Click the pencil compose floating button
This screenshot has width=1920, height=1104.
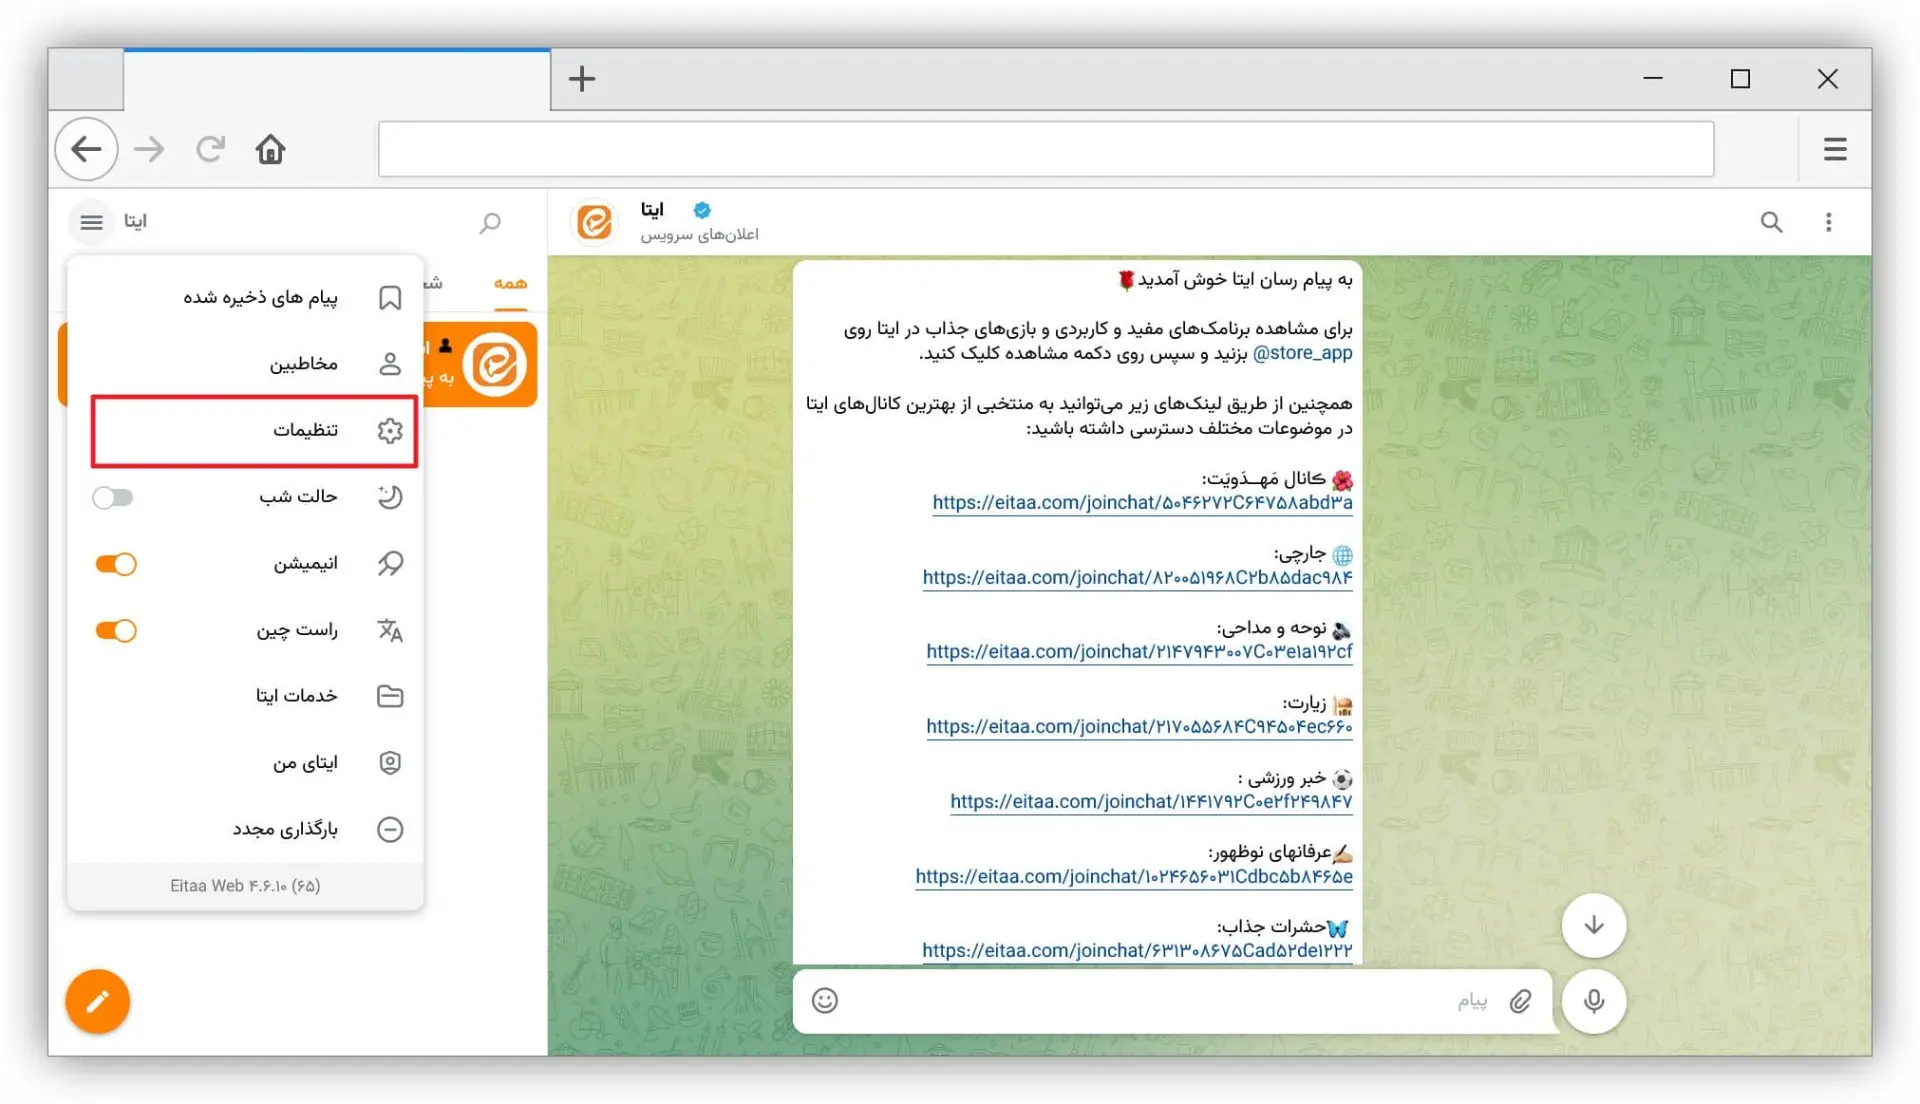coord(98,1001)
